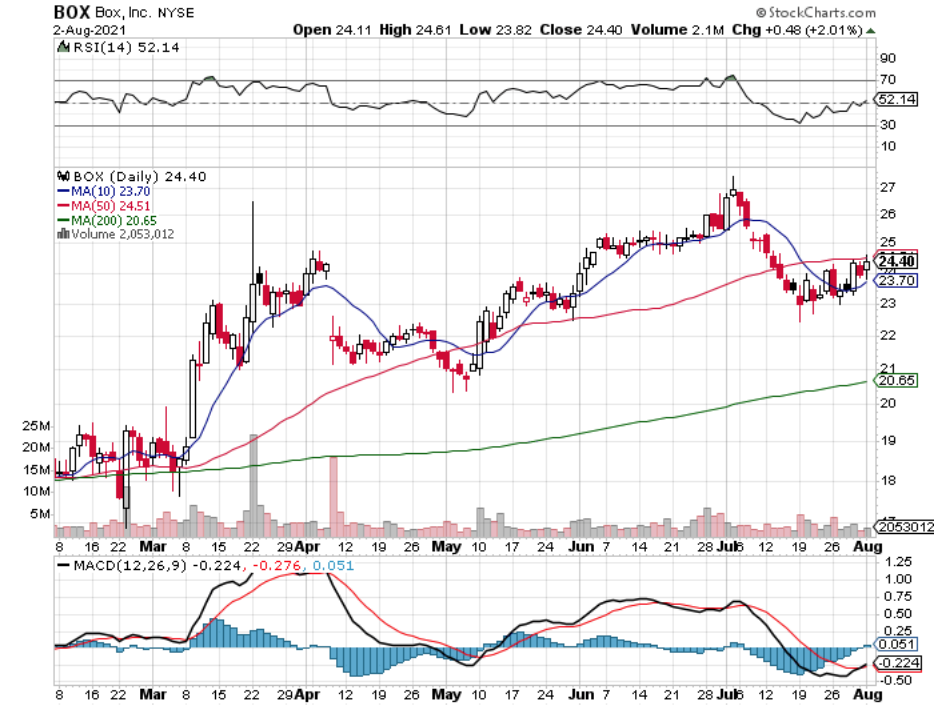Screen dimensions: 944x712
Task: Click the candlestick icon beside BOX (Daily)
Action: point(63,176)
